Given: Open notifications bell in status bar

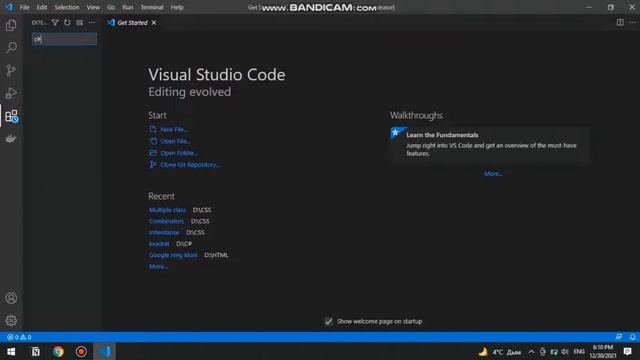Looking at the screenshot, I should [632, 337].
